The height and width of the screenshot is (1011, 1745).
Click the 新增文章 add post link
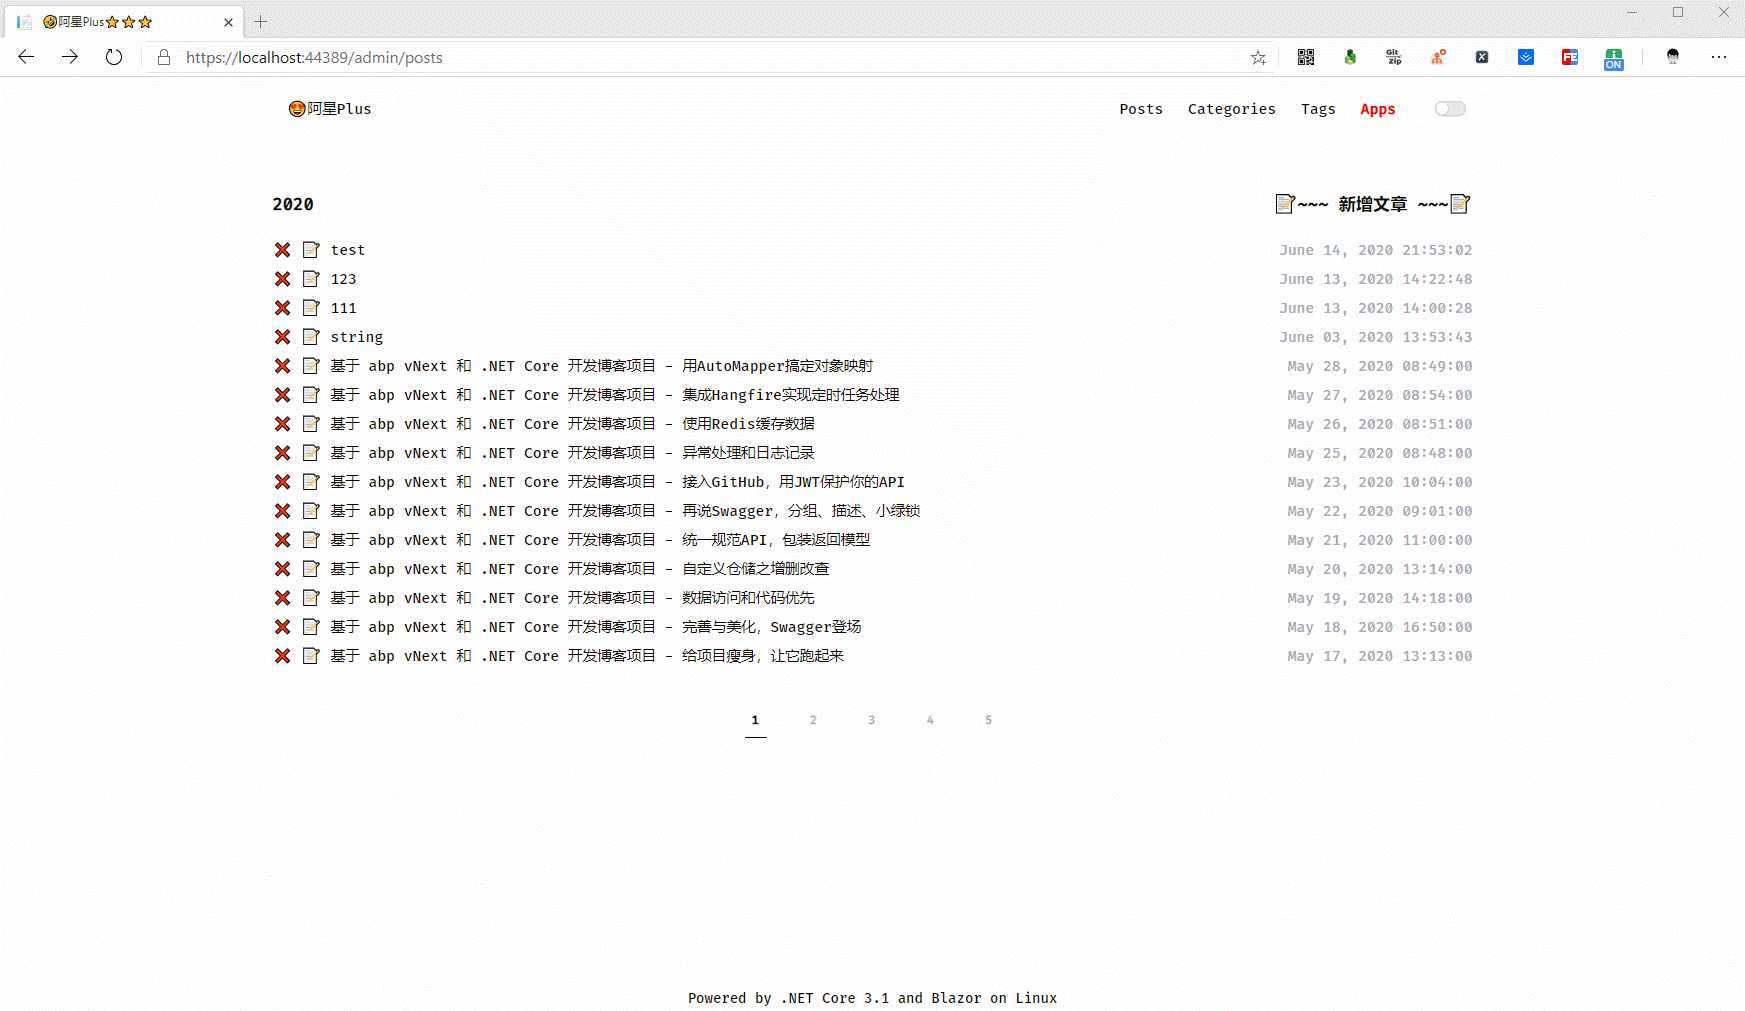coord(1372,204)
